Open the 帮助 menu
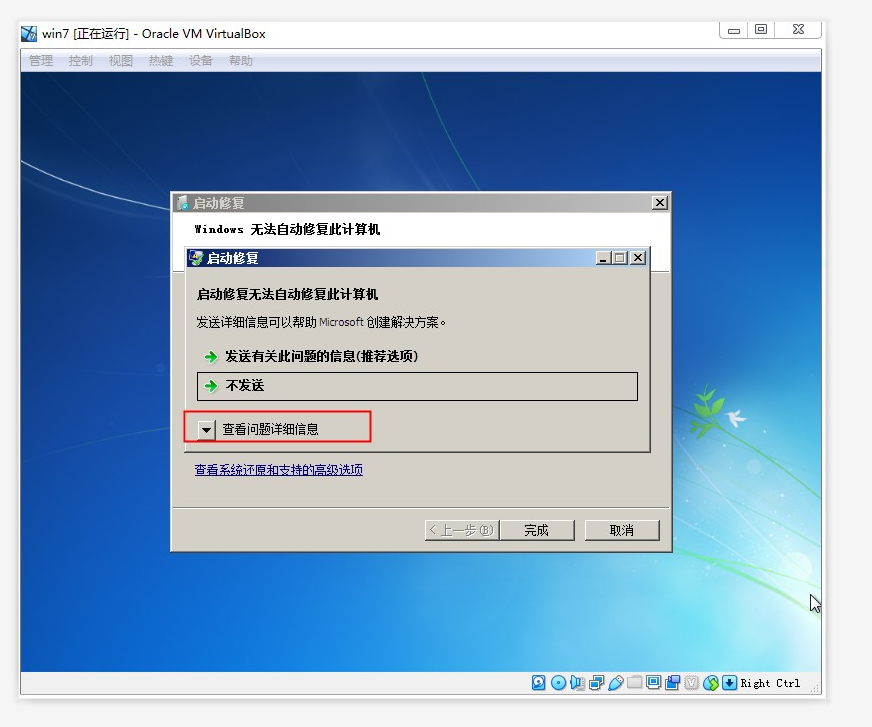Screen dimensions: 872x727 click(x=241, y=61)
